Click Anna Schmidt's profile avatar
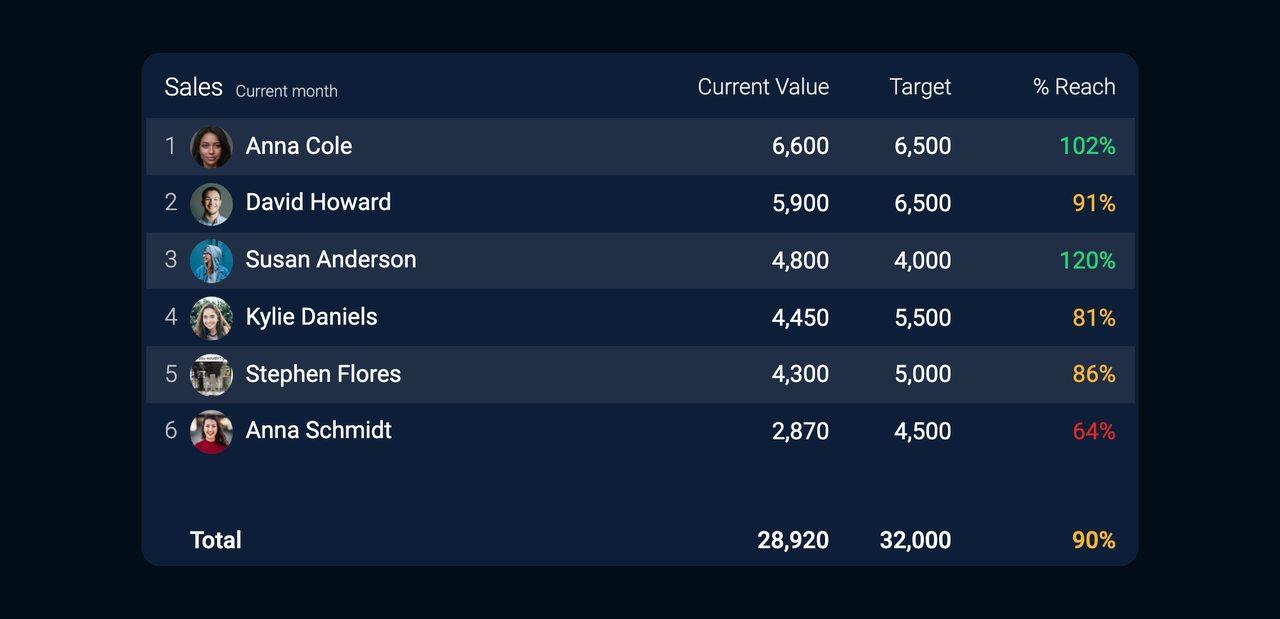Image resolution: width=1280 pixels, height=619 pixels. (x=211, y=432)
